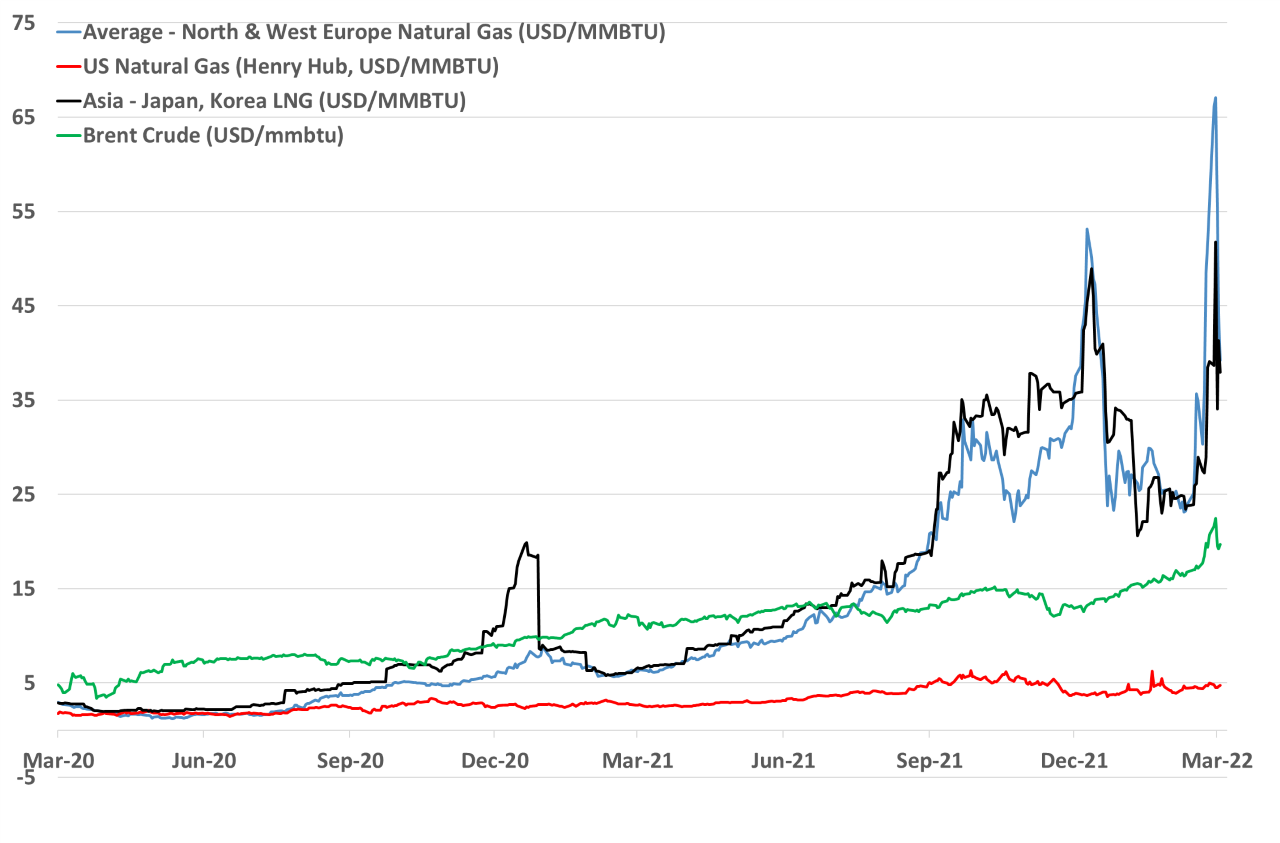Click the blue Europe Natural Gas legend line
The height and width of the screenshot is (843, 1280).
pyautogui.click(x=69, y=33)
